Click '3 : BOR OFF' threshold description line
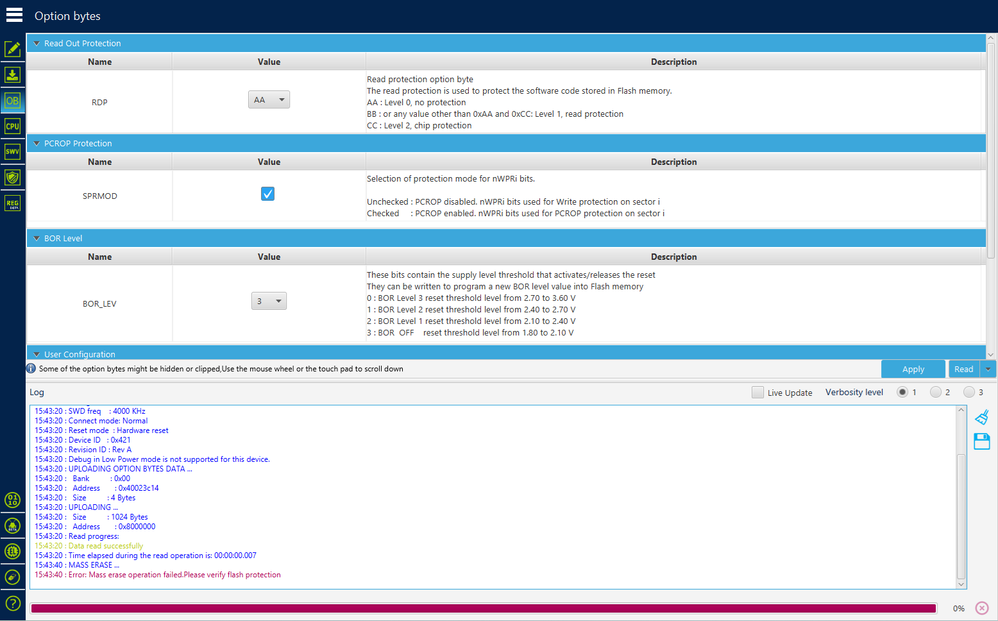Viewport: 998px width, 621px height. pos(470,333)
